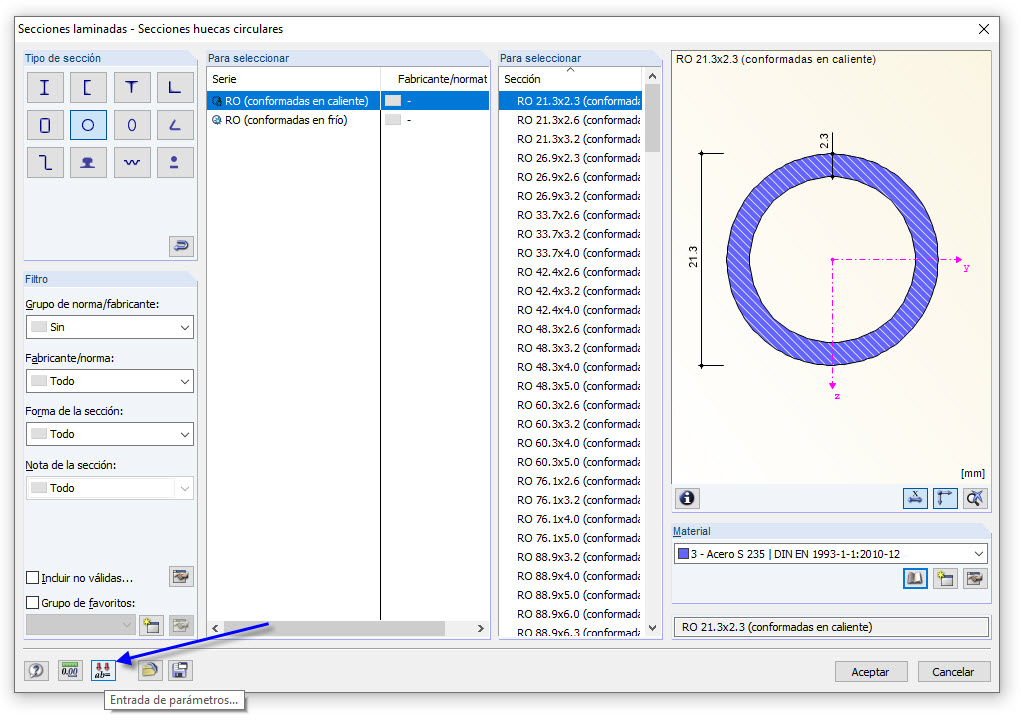Select the channel U-section type icon
Viewport: 1021px width, 721px height.
coord(88,87)
